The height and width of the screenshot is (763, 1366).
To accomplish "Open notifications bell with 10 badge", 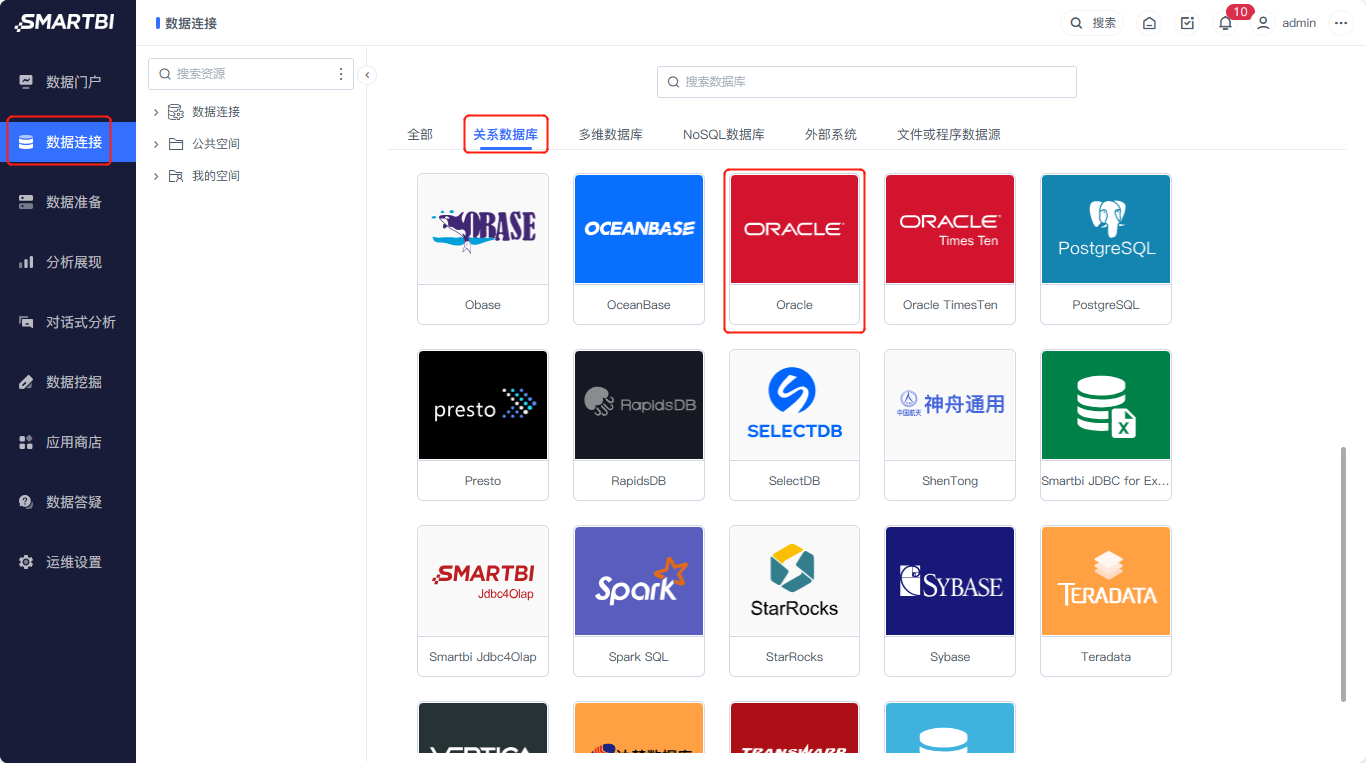I will (1225, 23).
